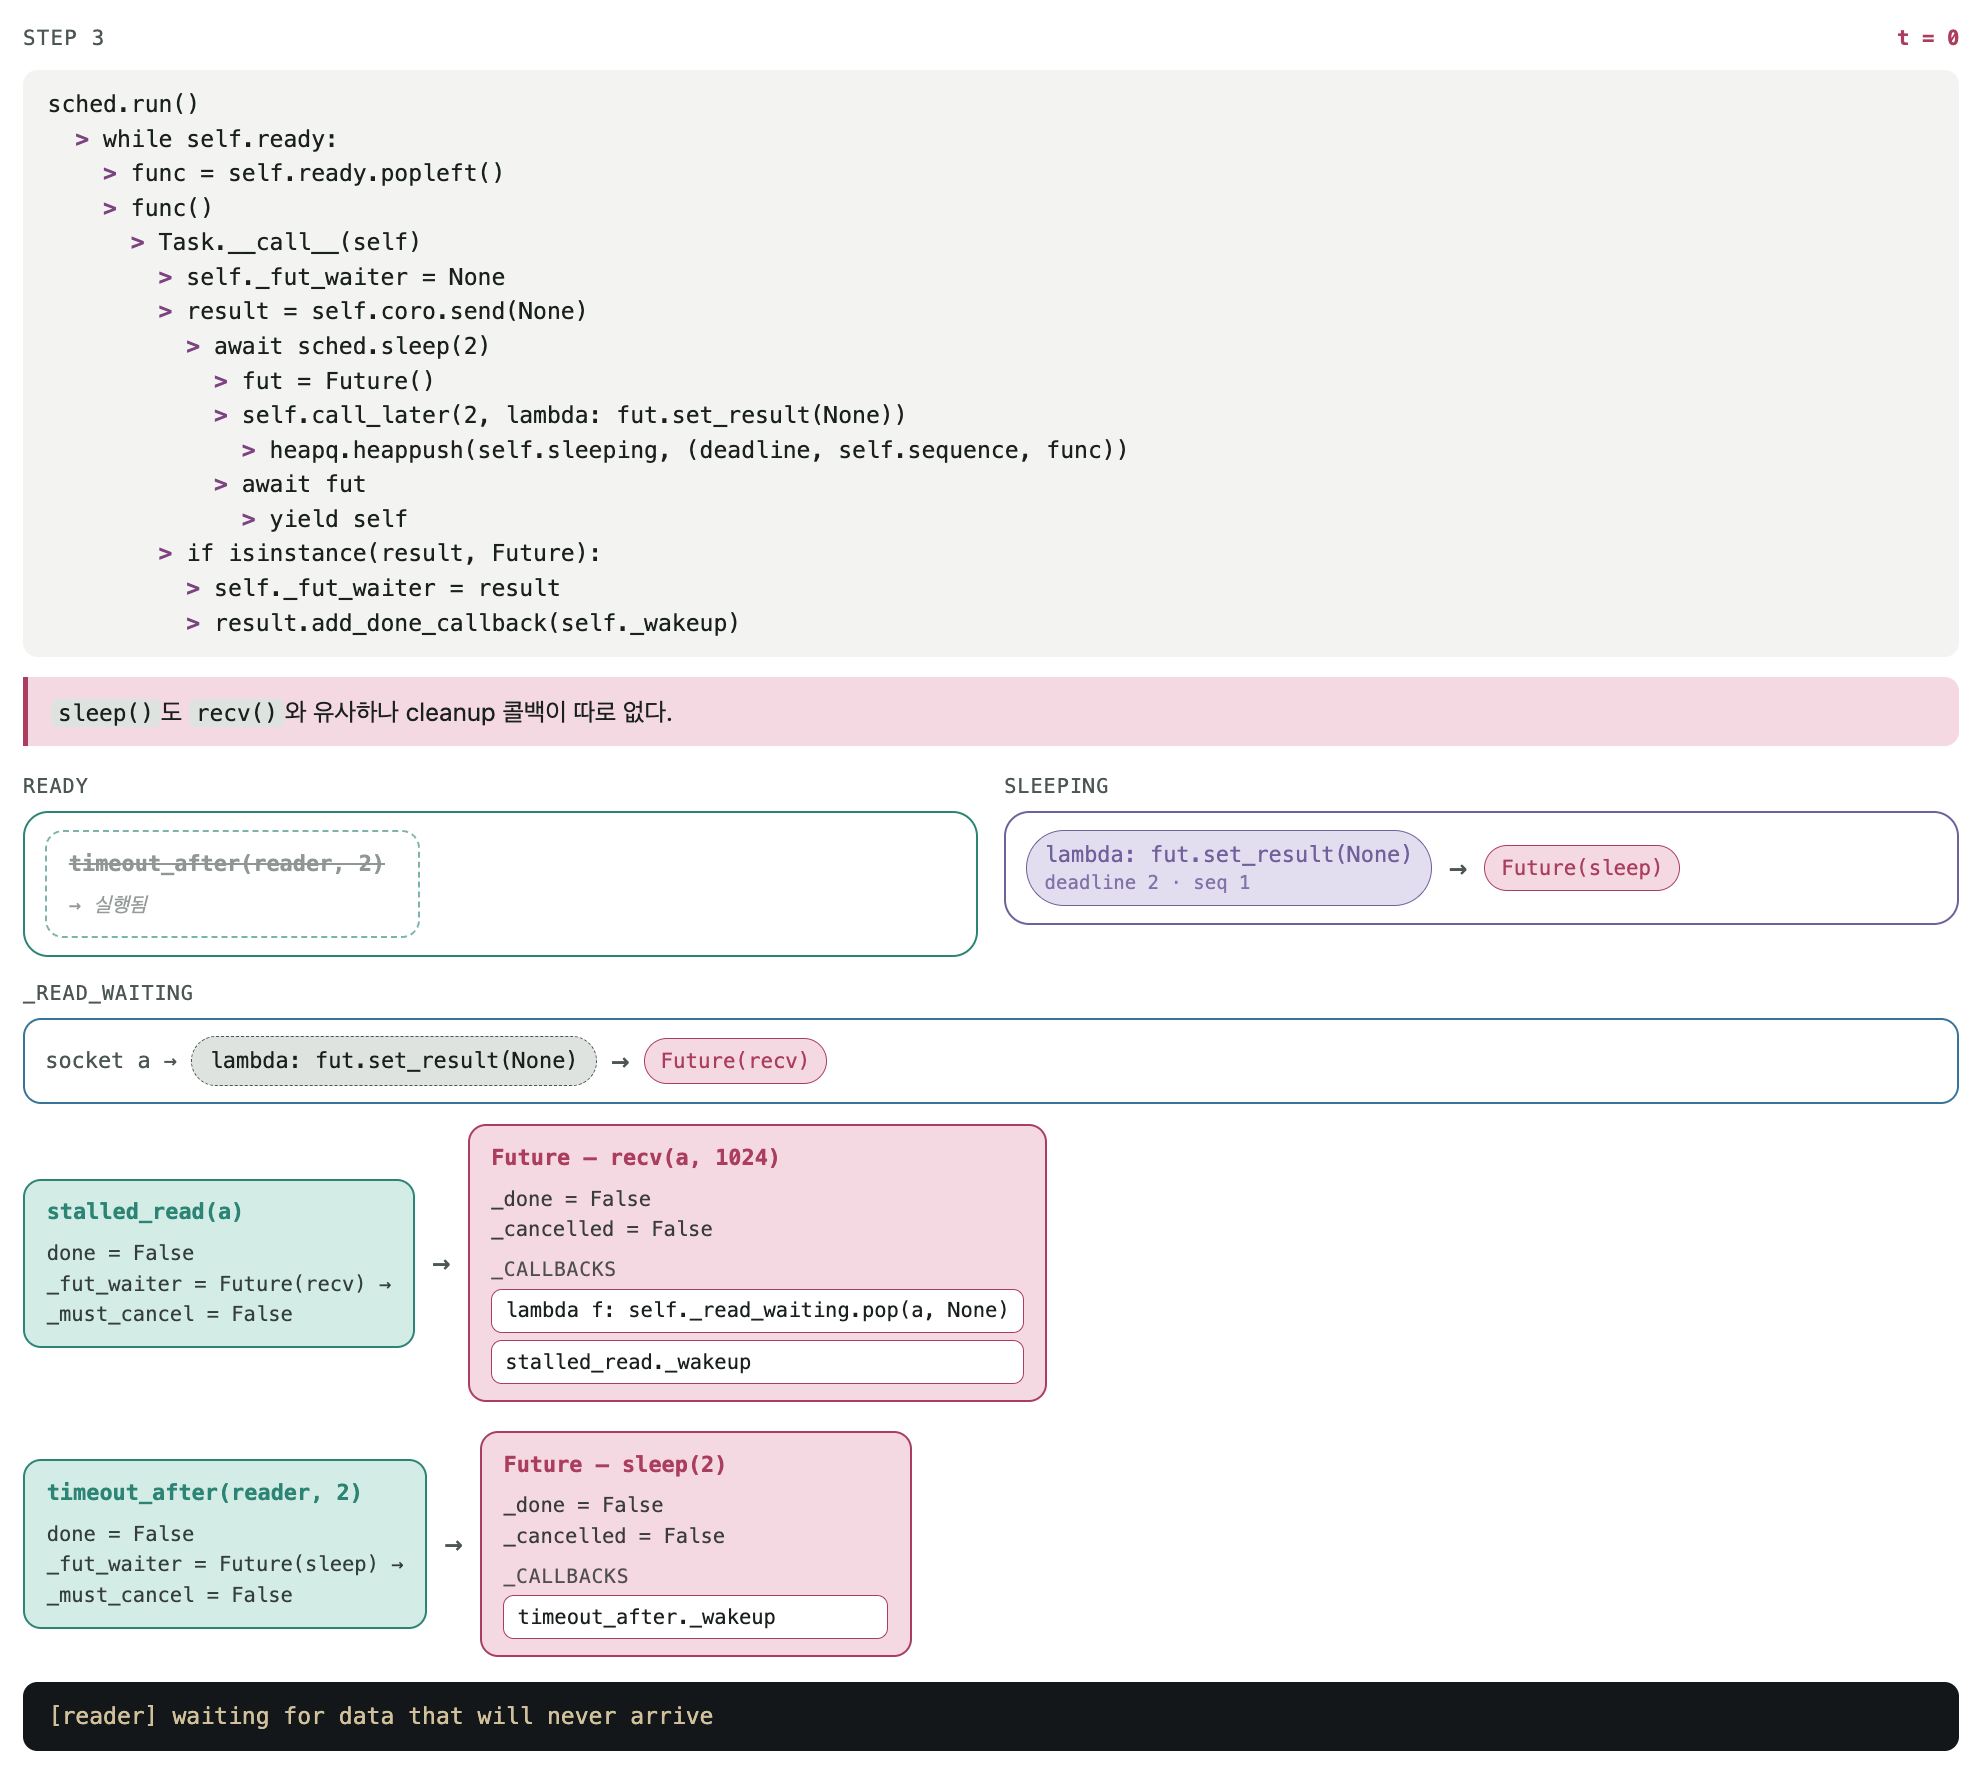Click the SLEEPING section label
The image size is (1982, 1772).
(x=1056, y=786)
